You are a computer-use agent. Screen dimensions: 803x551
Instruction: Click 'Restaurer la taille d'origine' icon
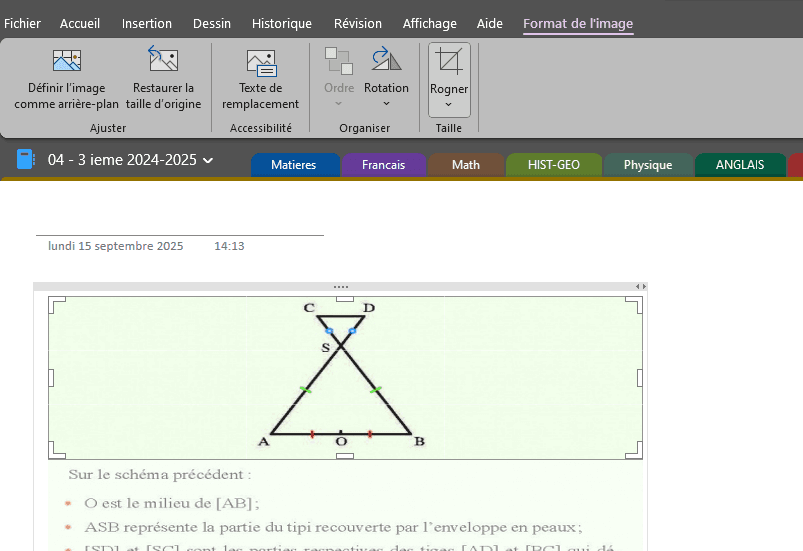click(163, 62)
